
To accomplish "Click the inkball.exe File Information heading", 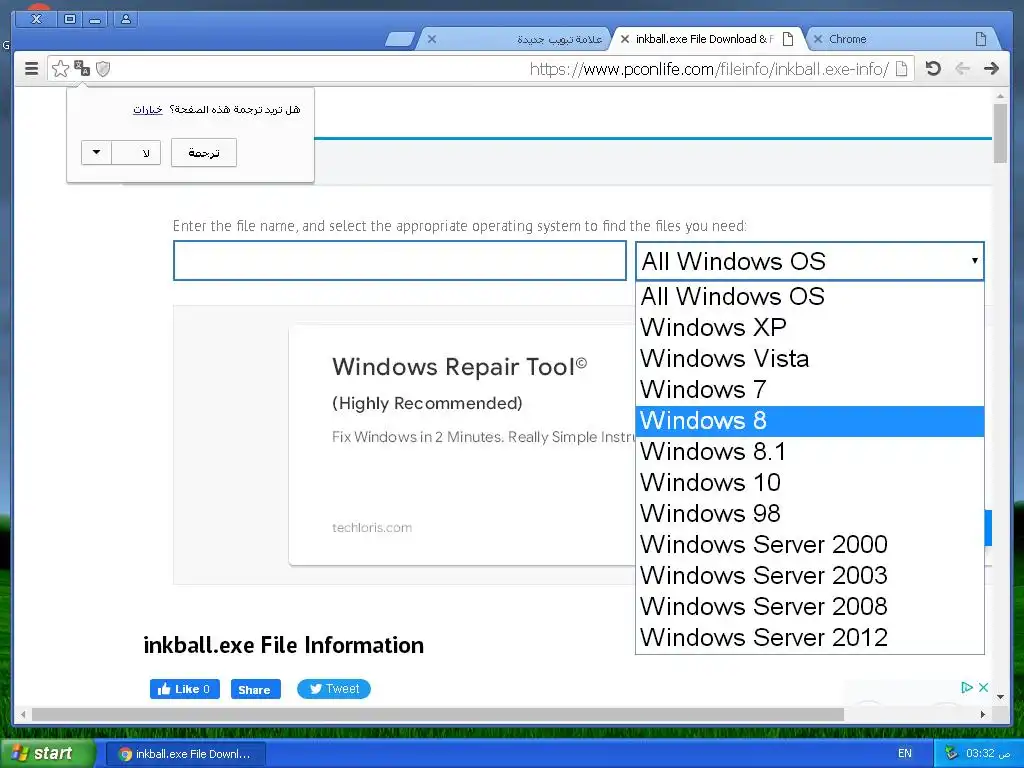I will coord(283,645).
